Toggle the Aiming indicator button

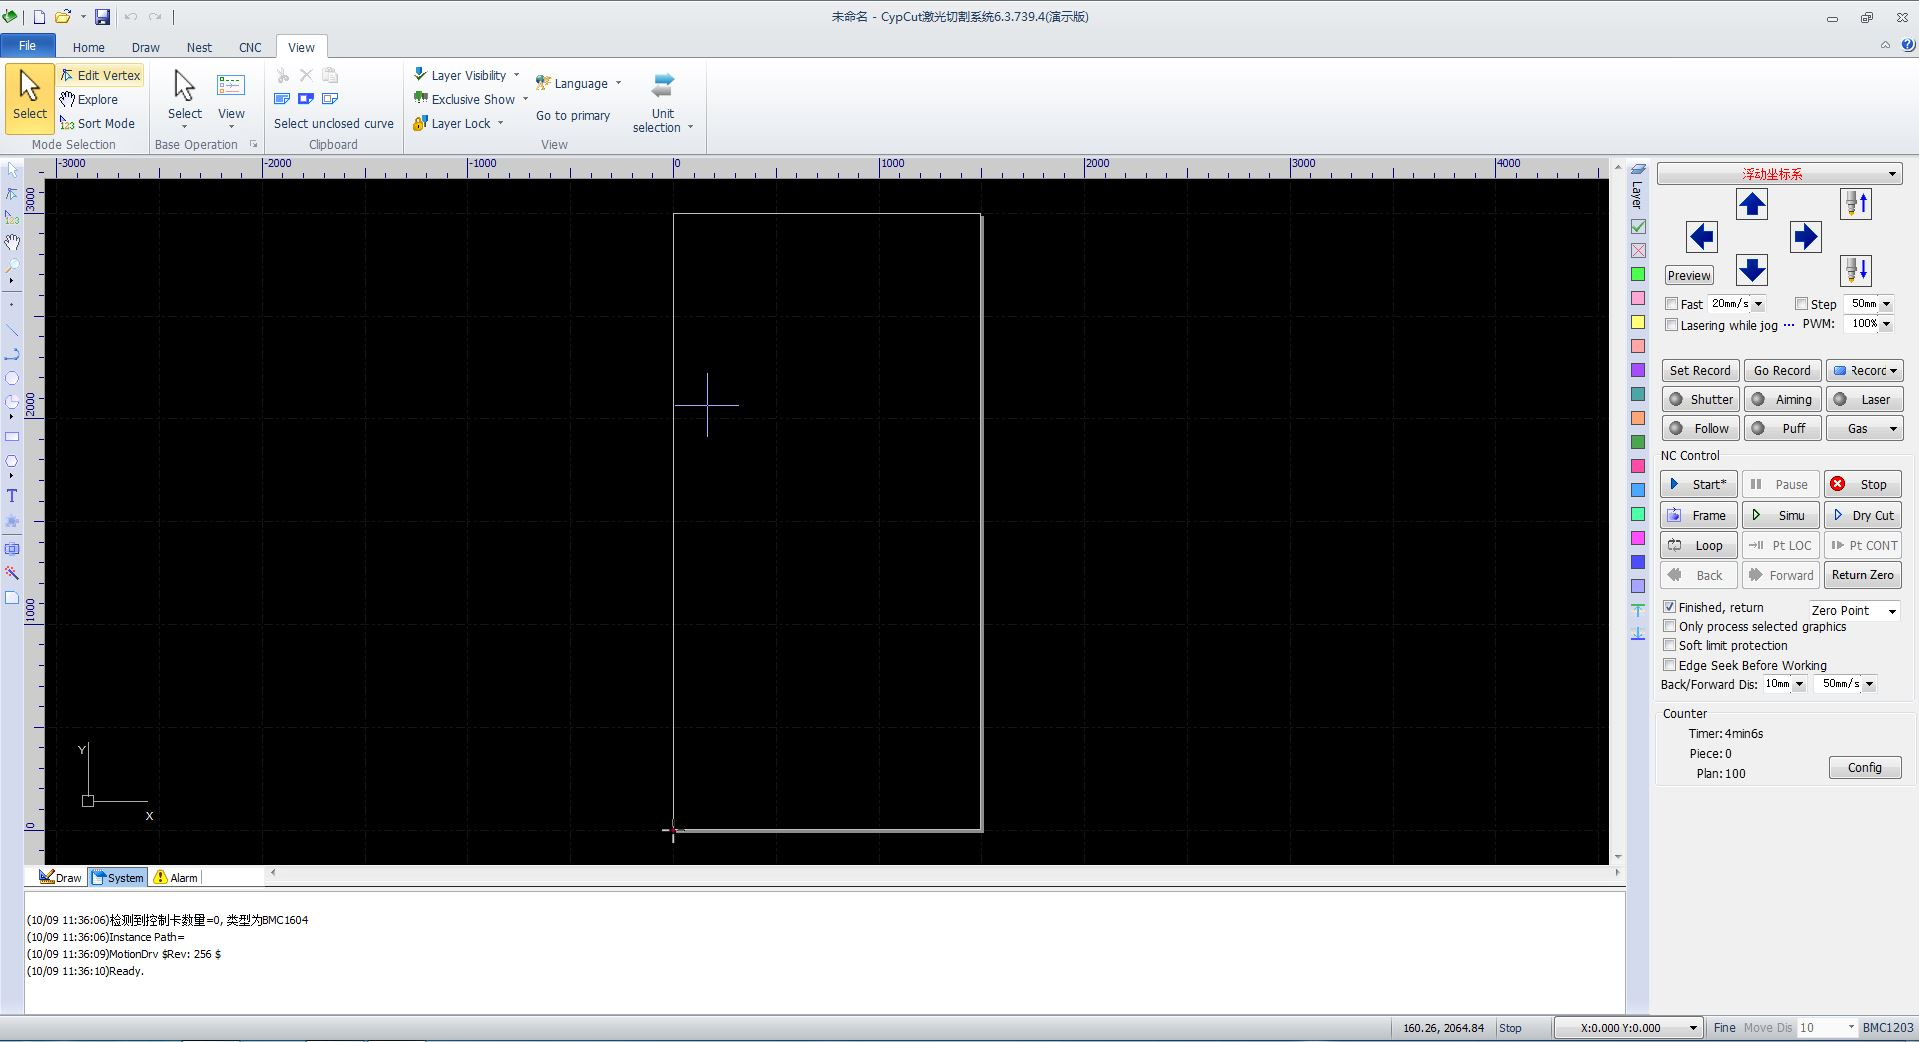point(1782,399)
